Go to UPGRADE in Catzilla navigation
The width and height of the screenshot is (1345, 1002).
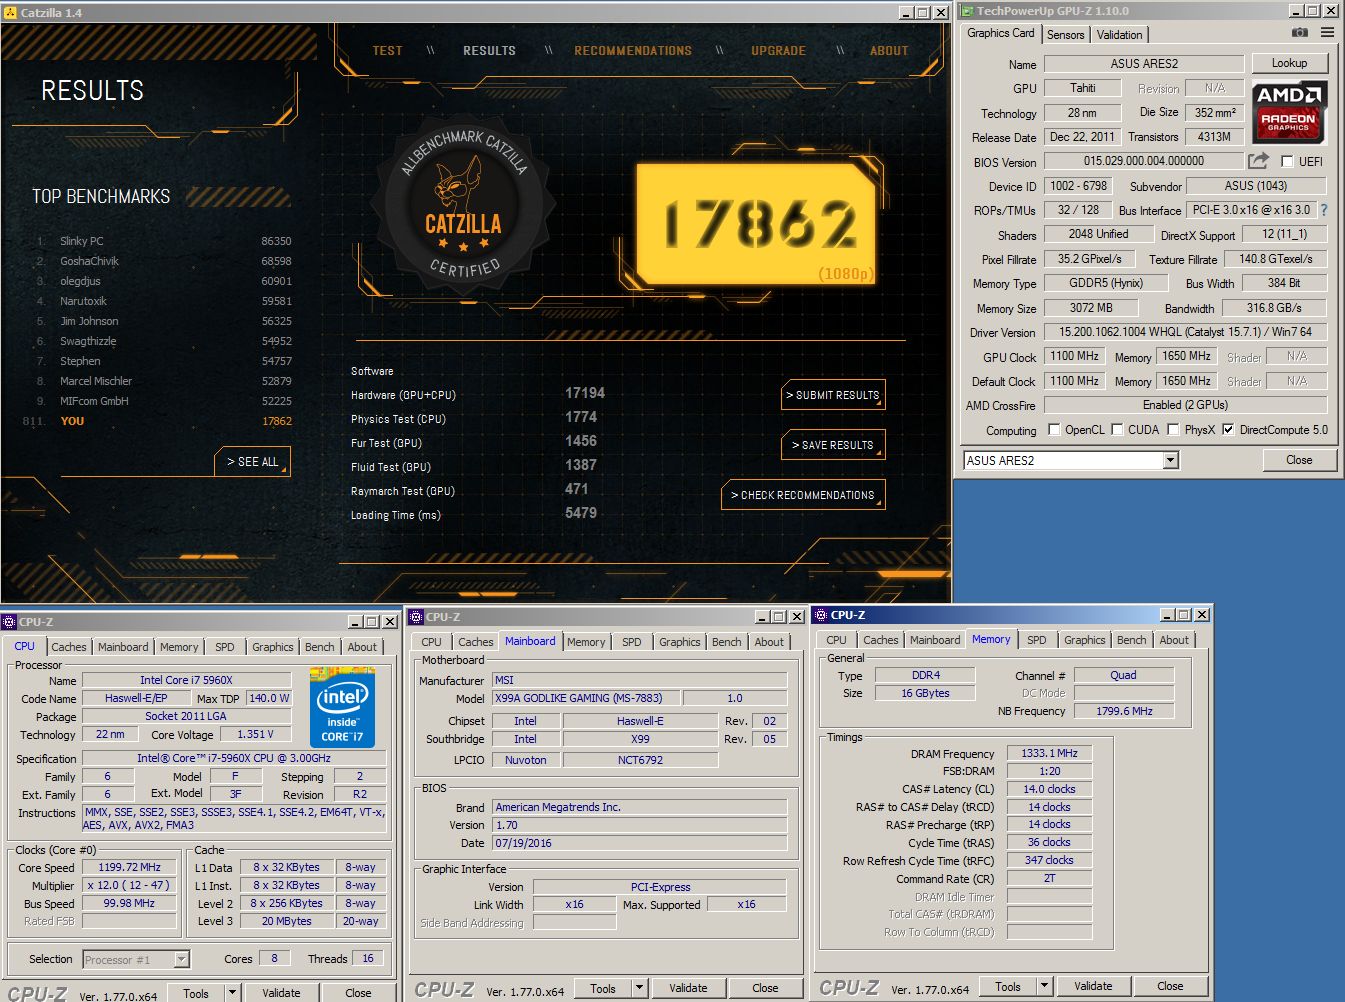tap(778, 51)
